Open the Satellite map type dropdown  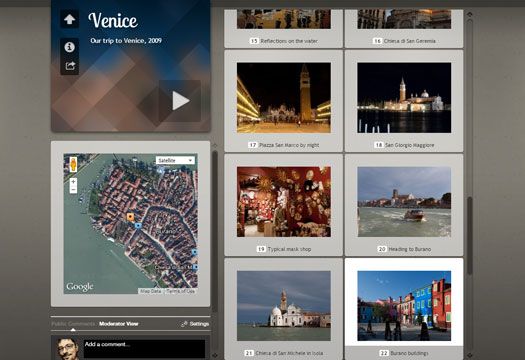coord(175,160)
